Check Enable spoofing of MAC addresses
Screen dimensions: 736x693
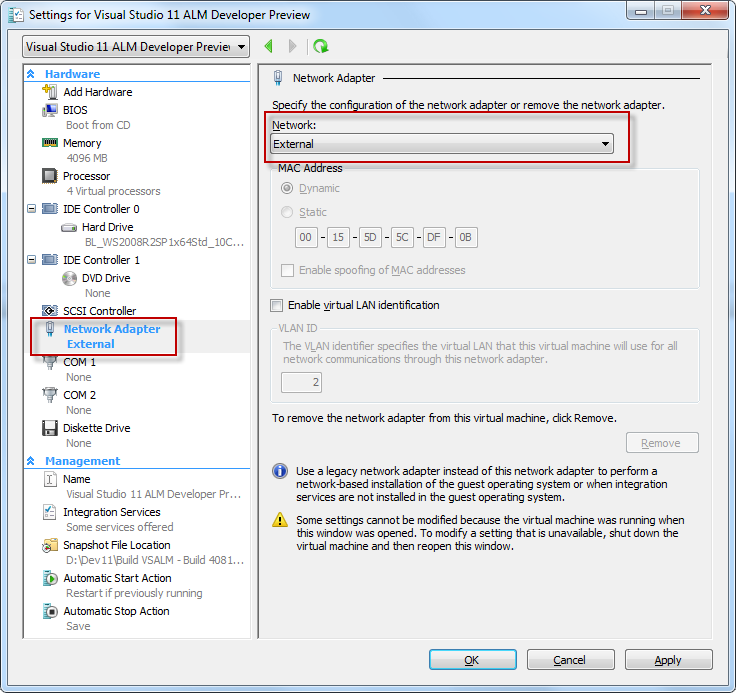pos(287,270)
